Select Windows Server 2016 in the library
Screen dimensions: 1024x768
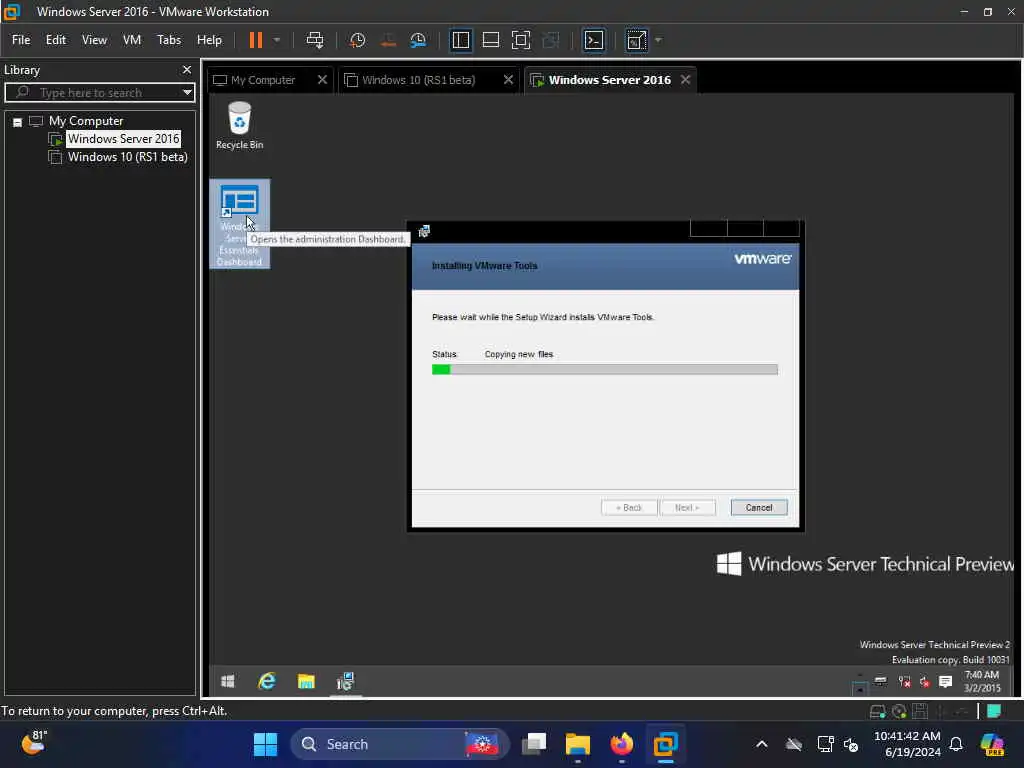(x=123, y=138)
